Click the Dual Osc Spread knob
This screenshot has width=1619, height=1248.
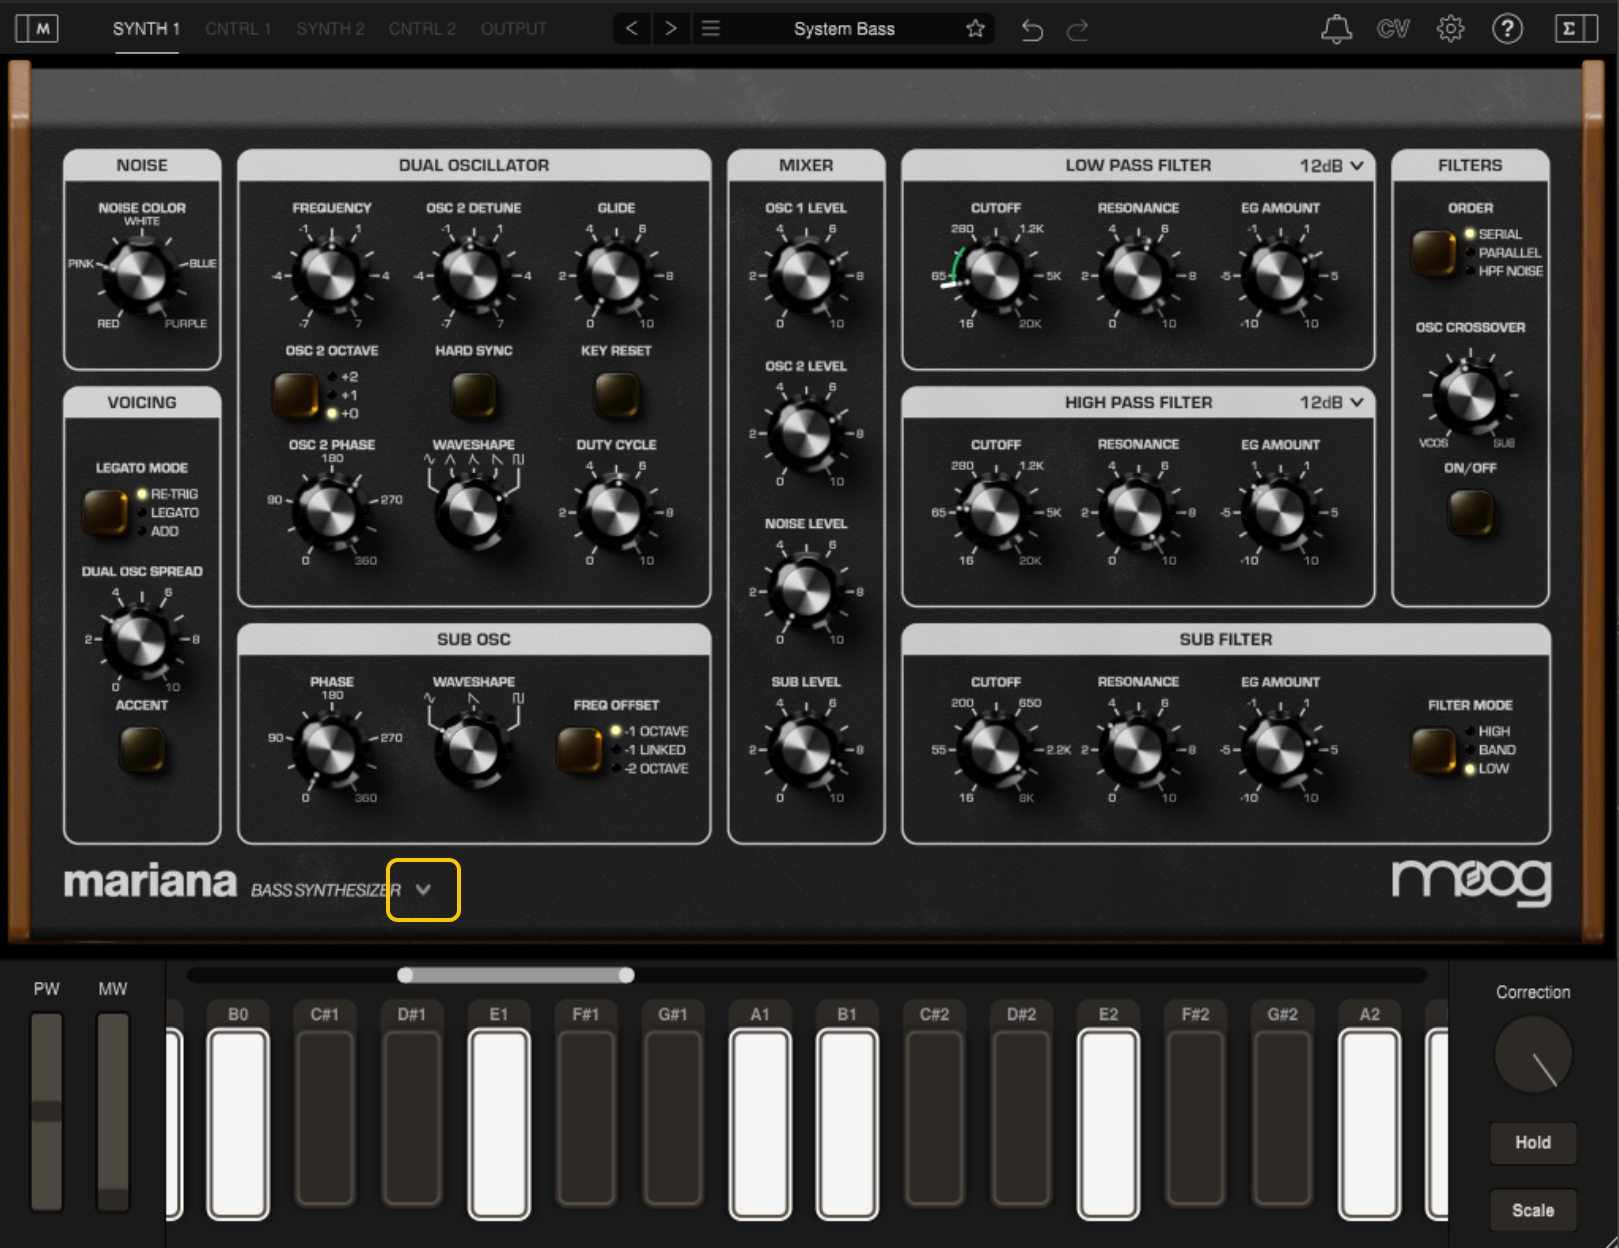141,638
